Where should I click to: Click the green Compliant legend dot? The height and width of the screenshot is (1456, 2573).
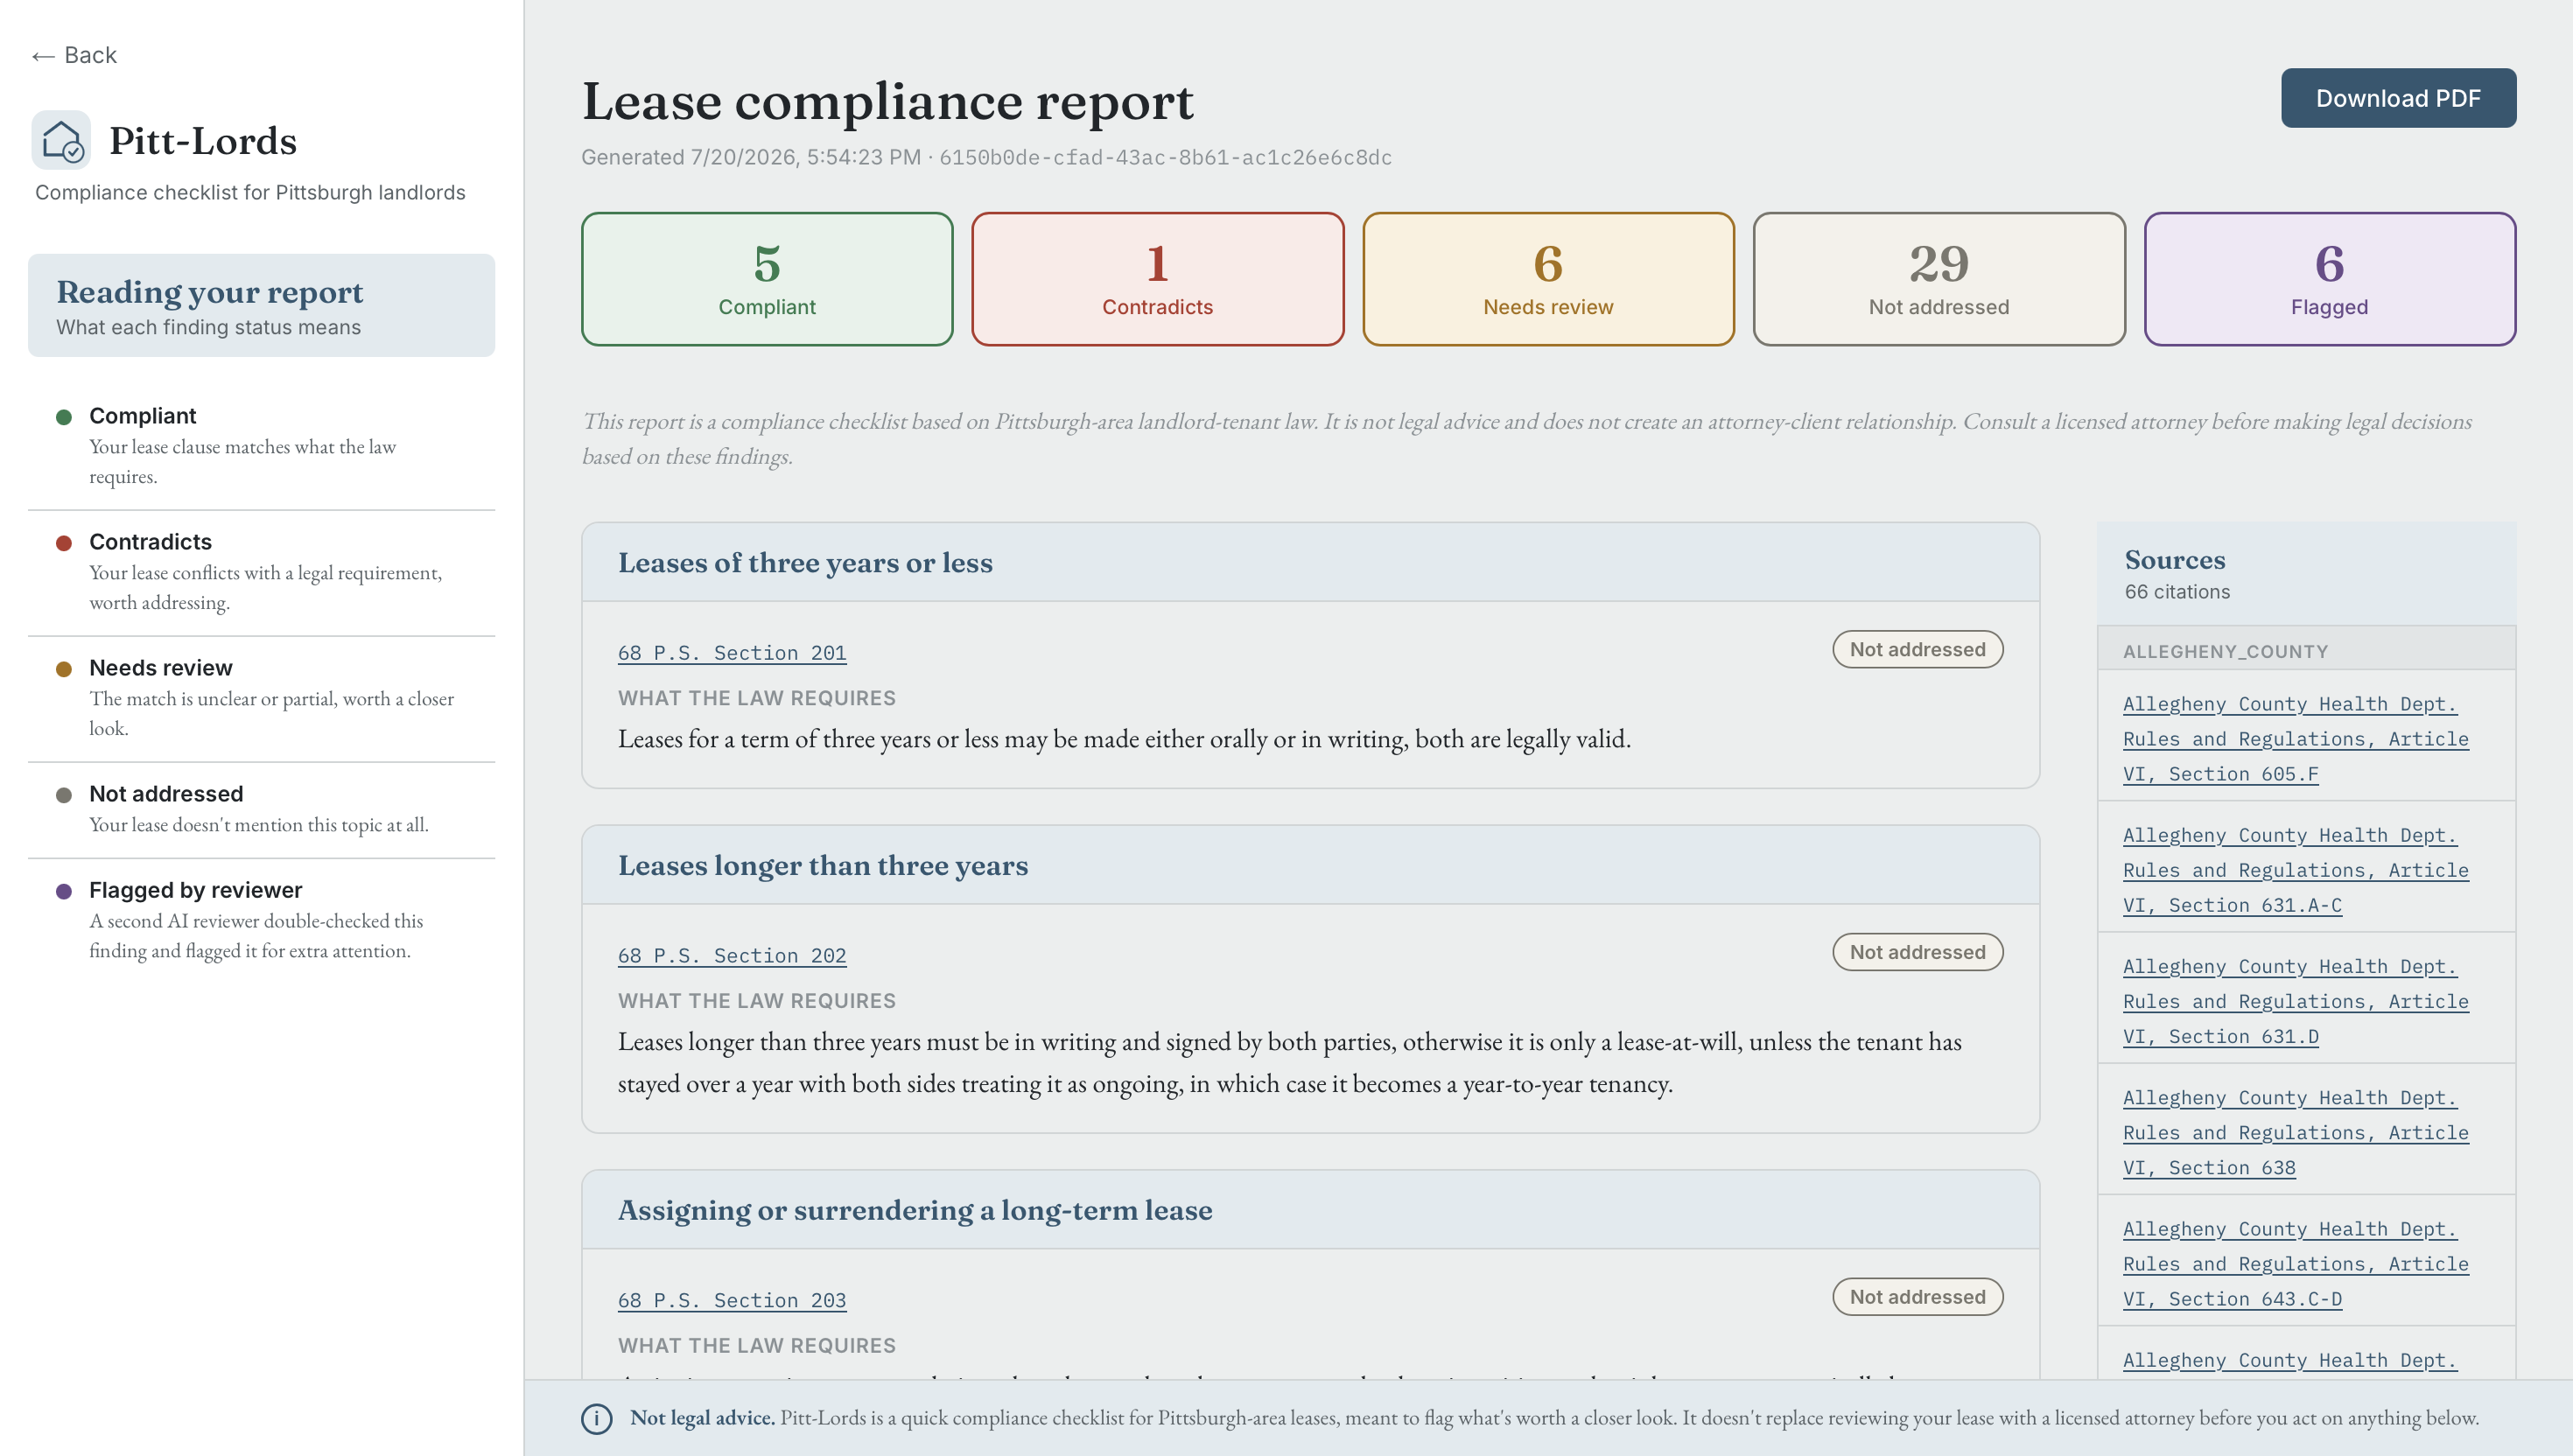point(64,417)
